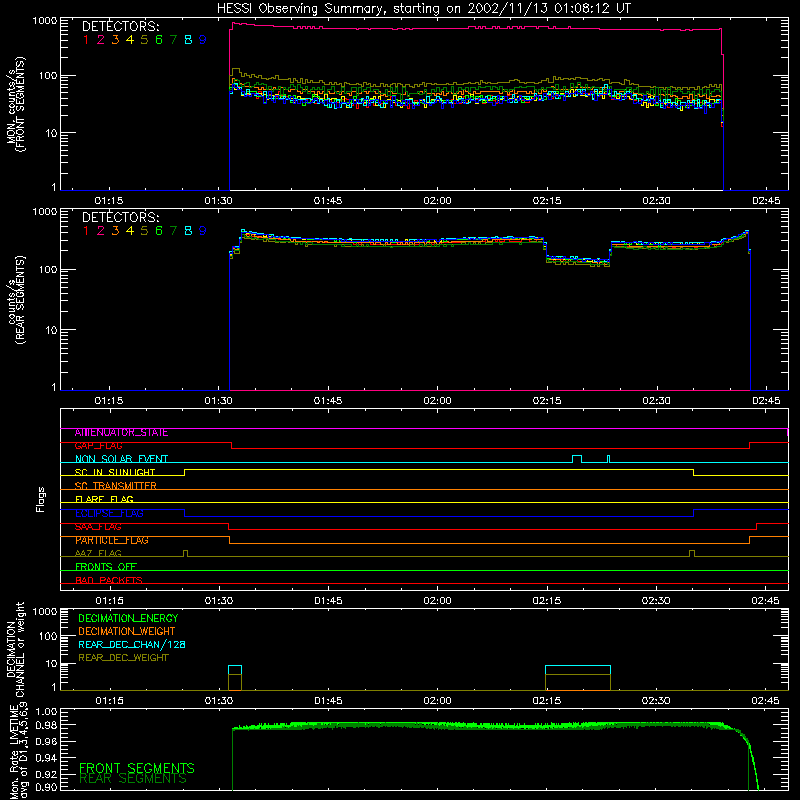This screenshot has width=800, height=800.
Task: Click the REAR_DEC_CHAN/128 legend entry
Action: tap(132, 644)
